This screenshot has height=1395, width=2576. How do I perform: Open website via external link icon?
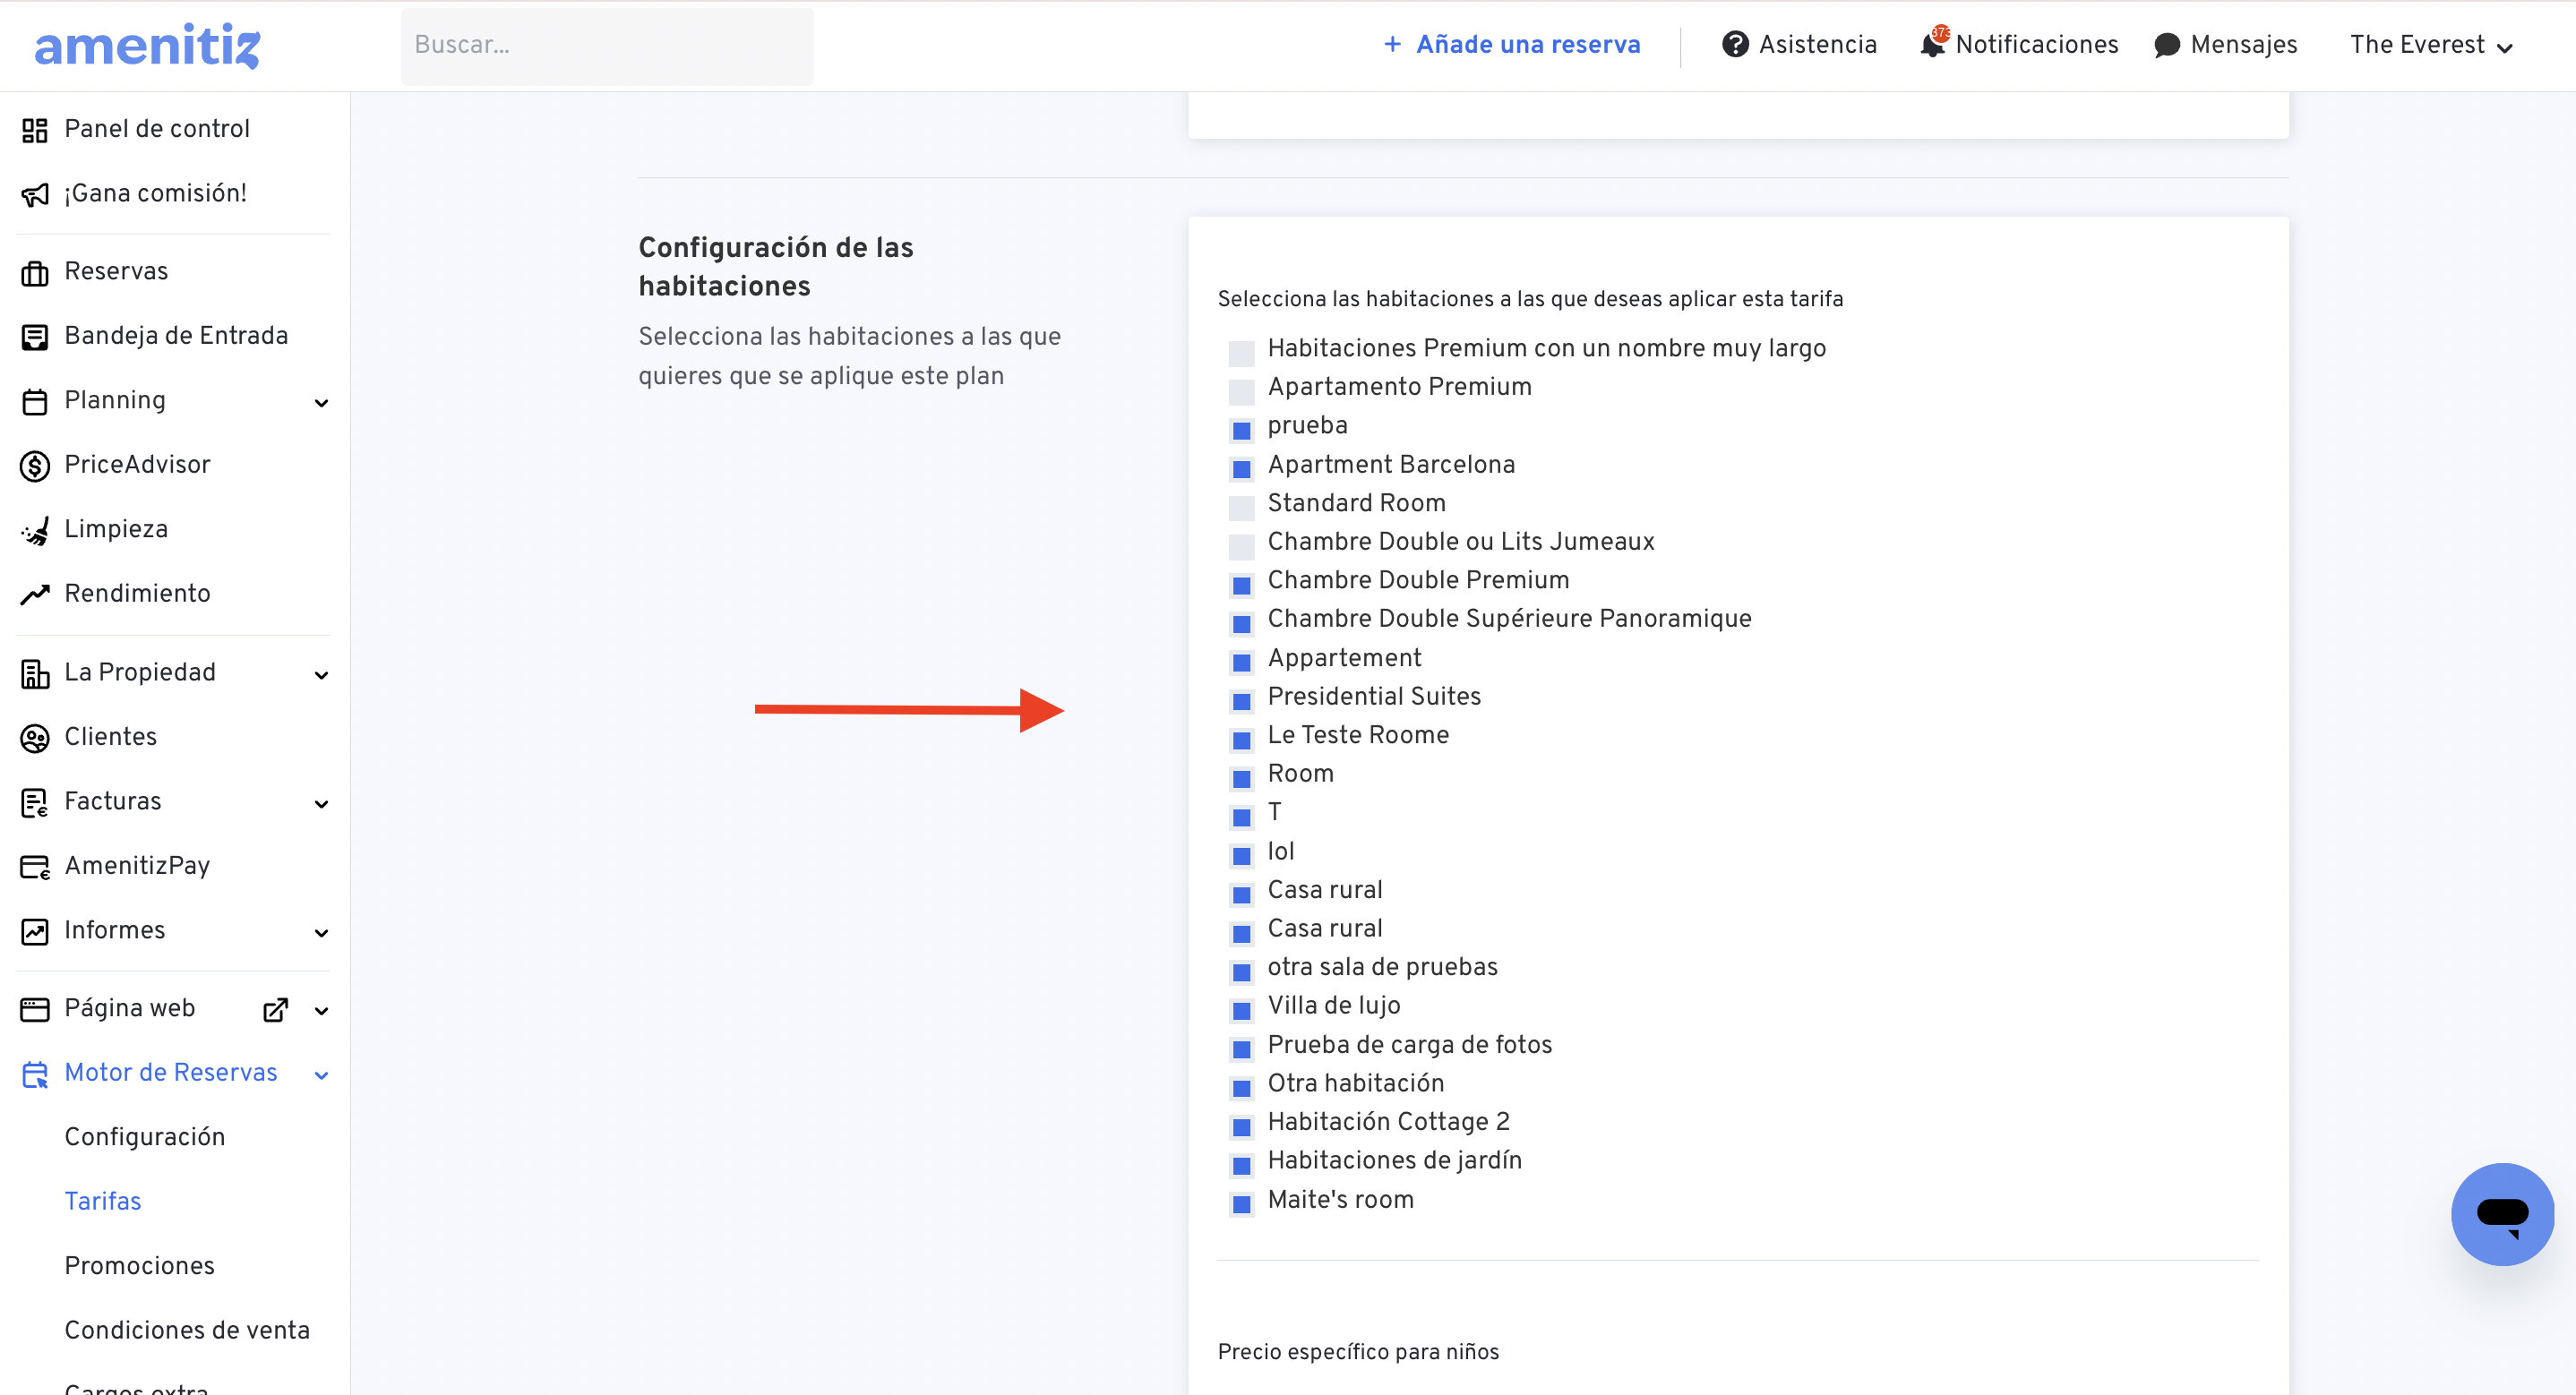[x=276, y=1010]
